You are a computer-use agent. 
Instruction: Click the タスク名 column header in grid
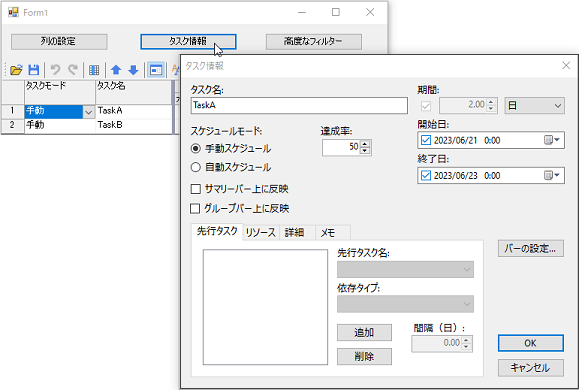134,92
